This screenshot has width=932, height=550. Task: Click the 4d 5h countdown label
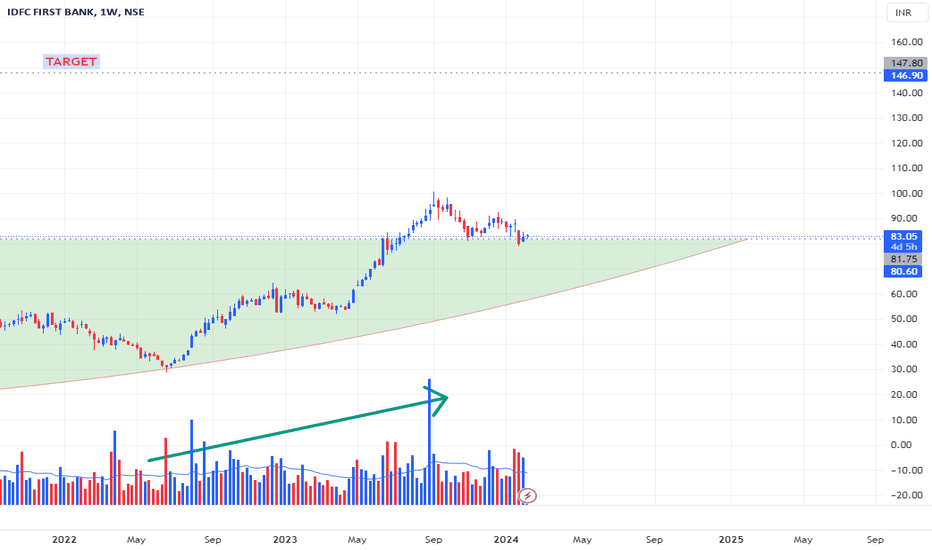click(x=903, y=247)
